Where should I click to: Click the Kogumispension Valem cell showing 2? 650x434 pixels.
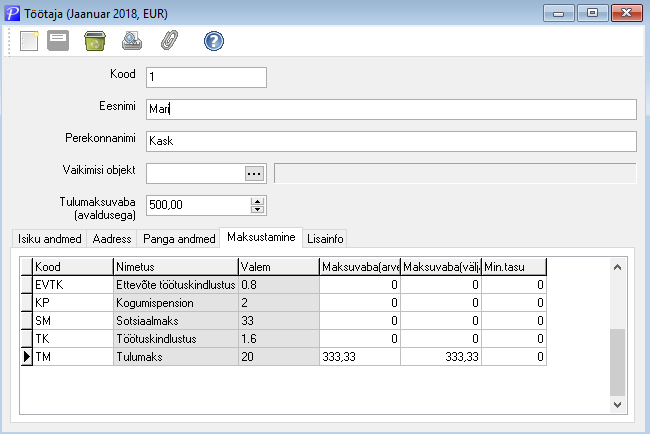click(x=279, y=303)
